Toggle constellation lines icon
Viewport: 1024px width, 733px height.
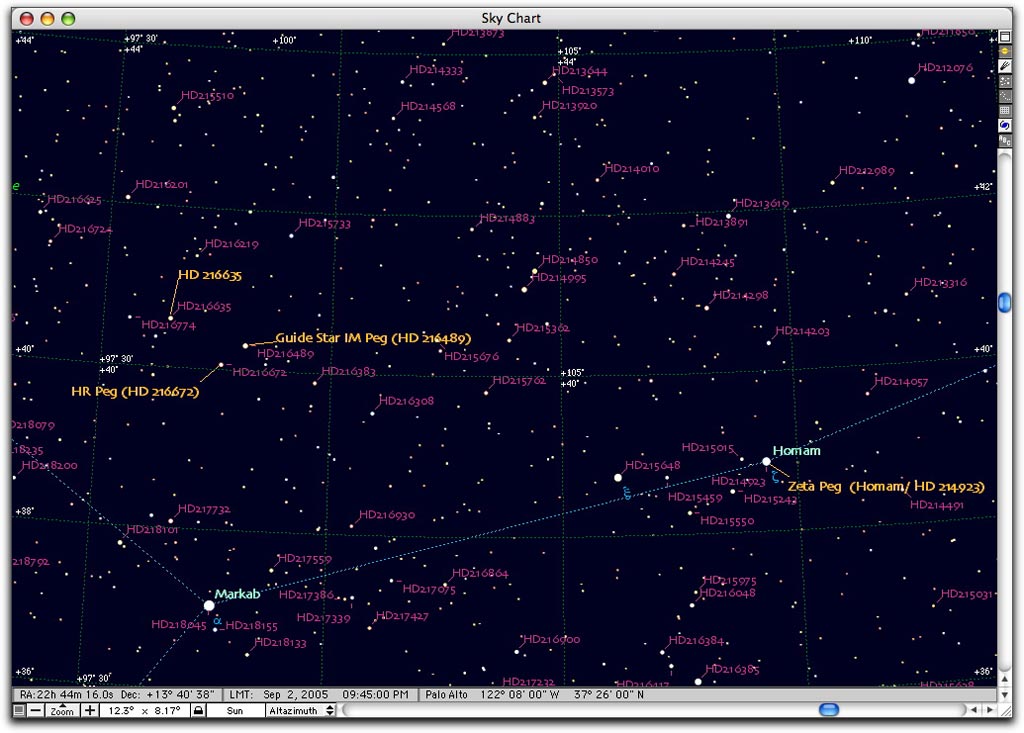pyautogui.click(x=1005, y=96)
